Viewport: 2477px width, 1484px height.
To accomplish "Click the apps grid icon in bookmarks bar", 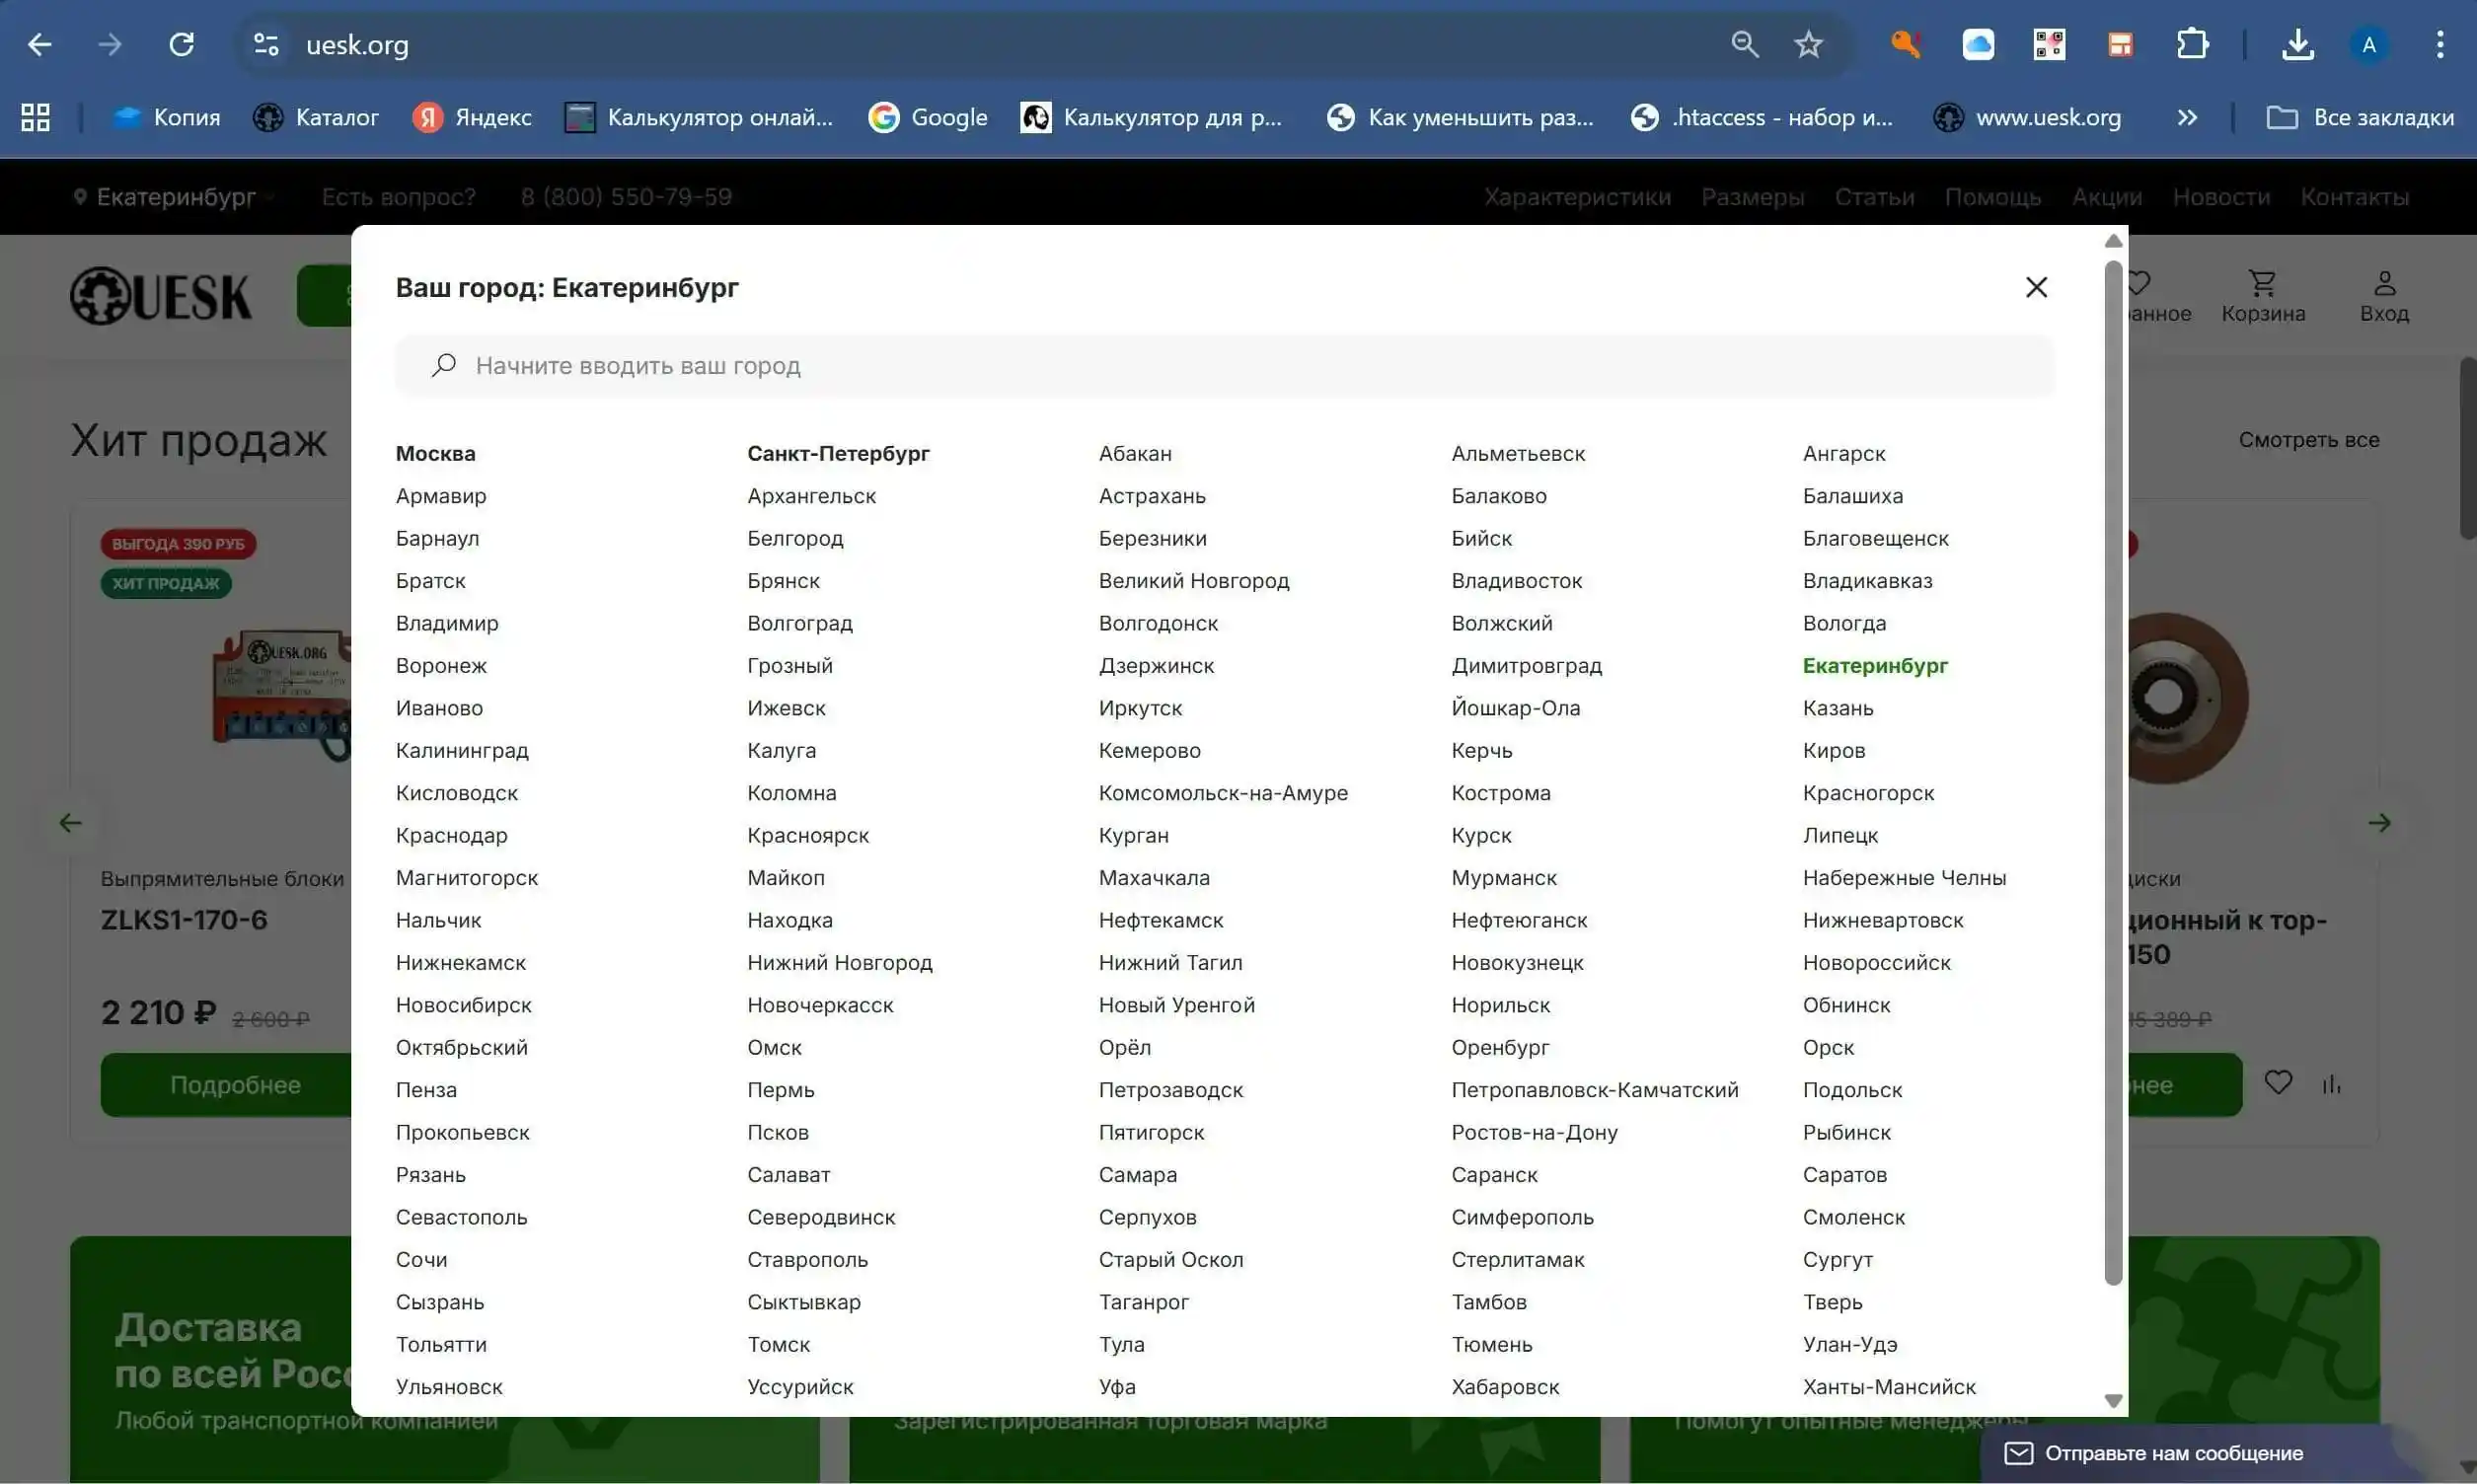I will tap(36, 118).
